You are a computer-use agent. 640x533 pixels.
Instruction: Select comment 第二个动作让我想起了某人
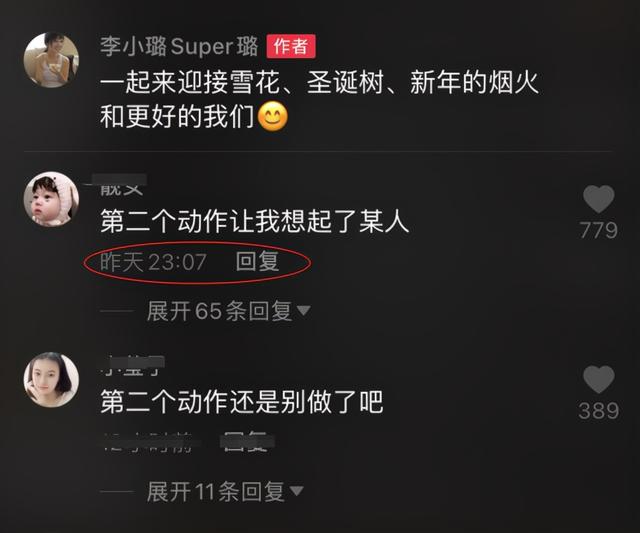[x=255, y=222]
